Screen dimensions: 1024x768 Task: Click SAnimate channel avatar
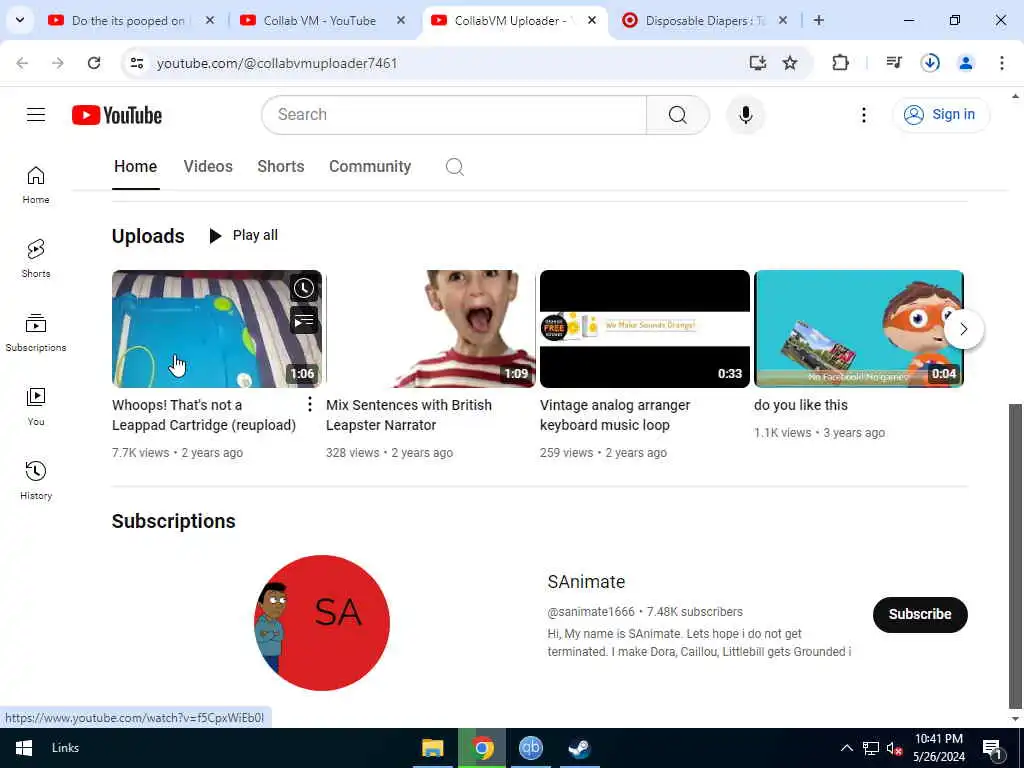coord(321,623)
